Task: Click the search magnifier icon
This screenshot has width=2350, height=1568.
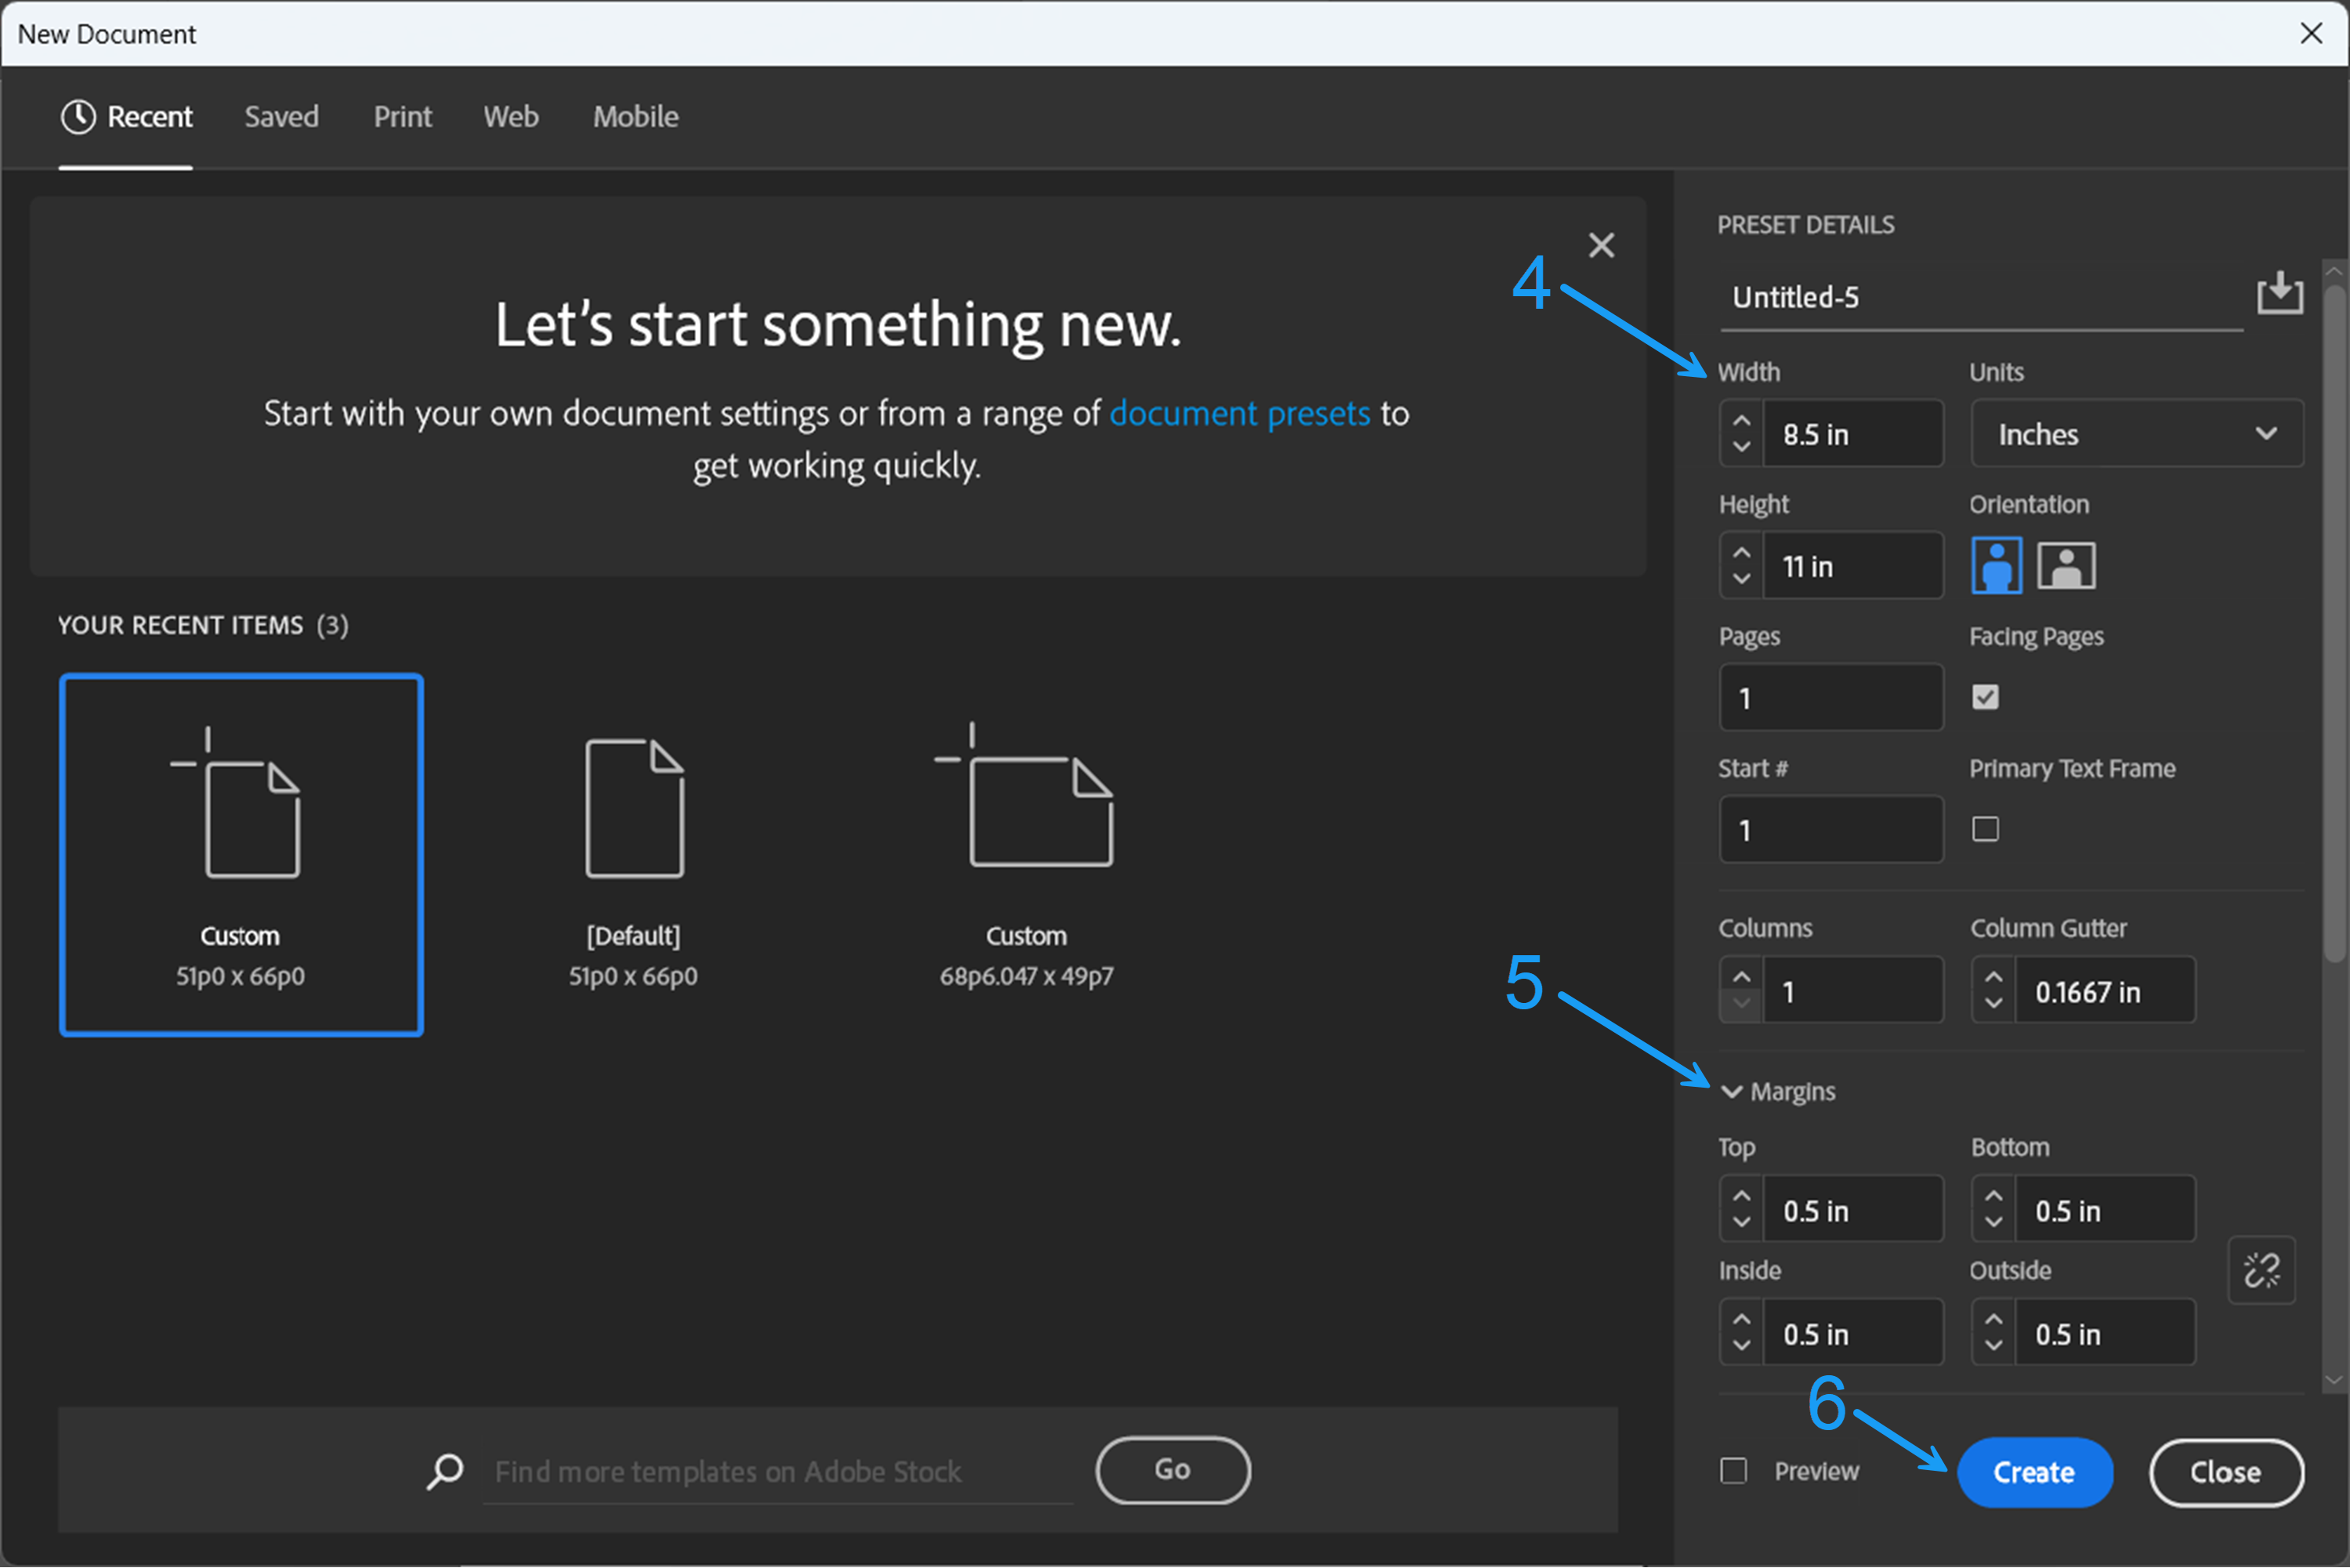Action: [x=444, y=1470]
